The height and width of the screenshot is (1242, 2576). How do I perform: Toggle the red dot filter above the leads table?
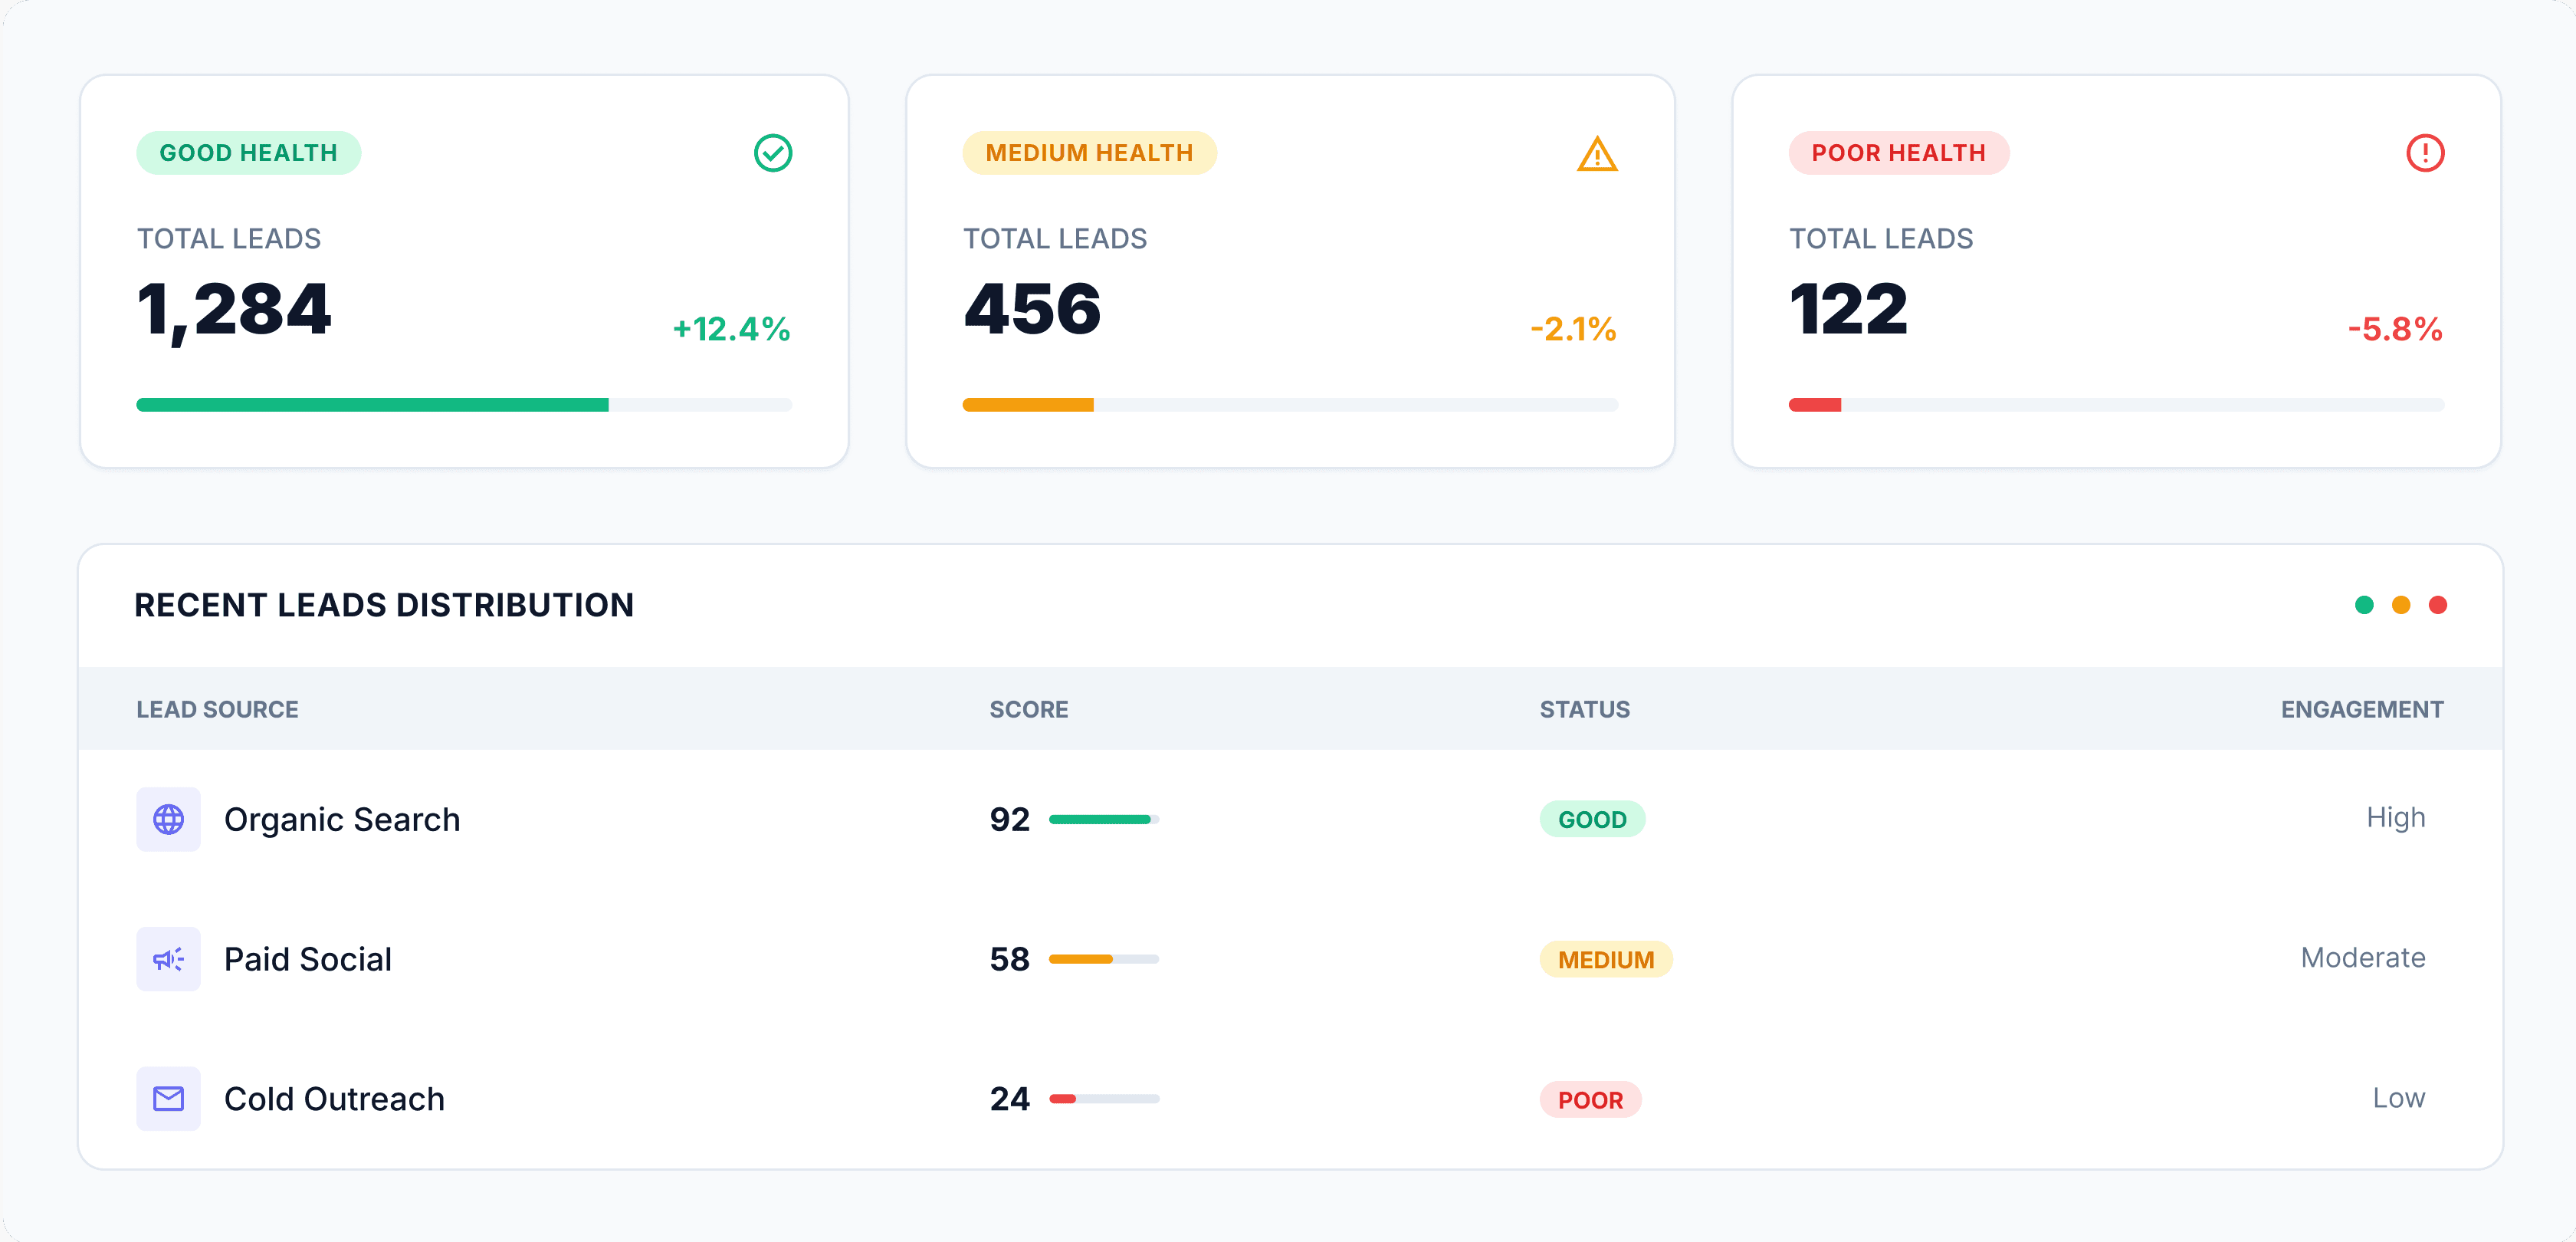point(2438,604)
